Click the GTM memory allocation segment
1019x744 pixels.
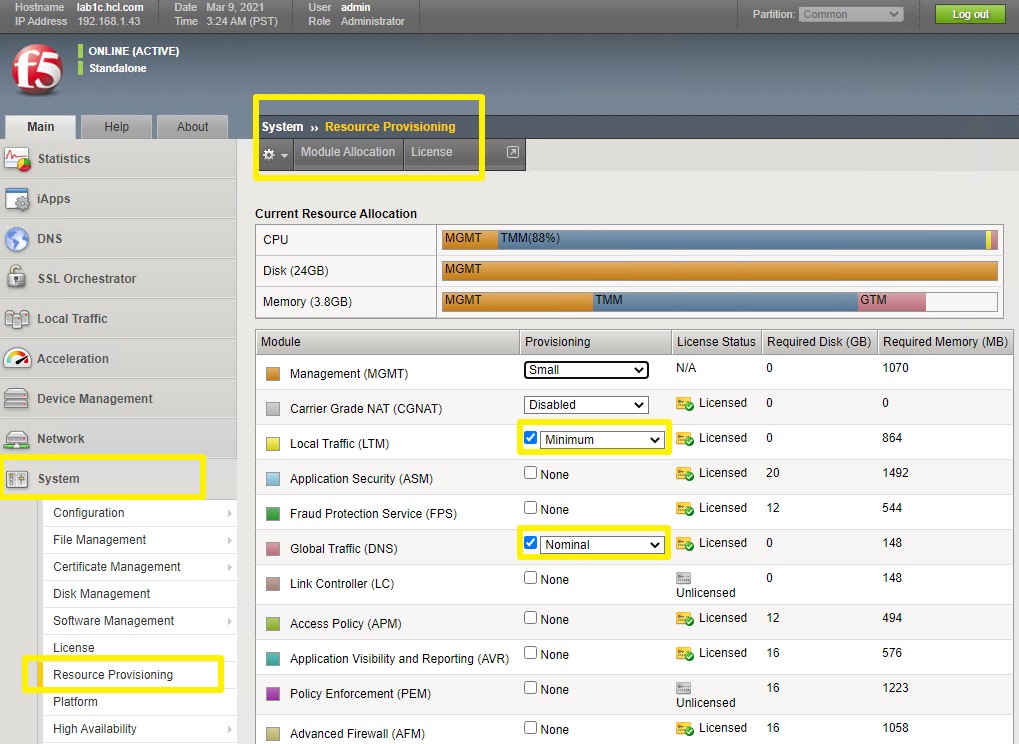click(x=891, y=301)
